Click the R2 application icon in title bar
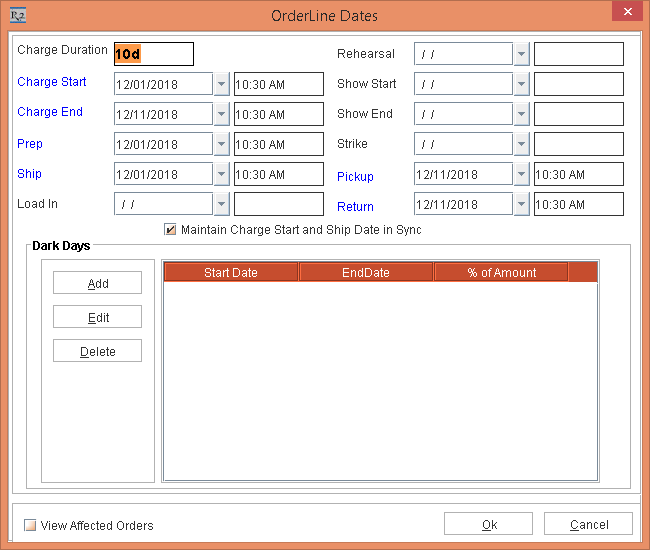 [16, 15]
